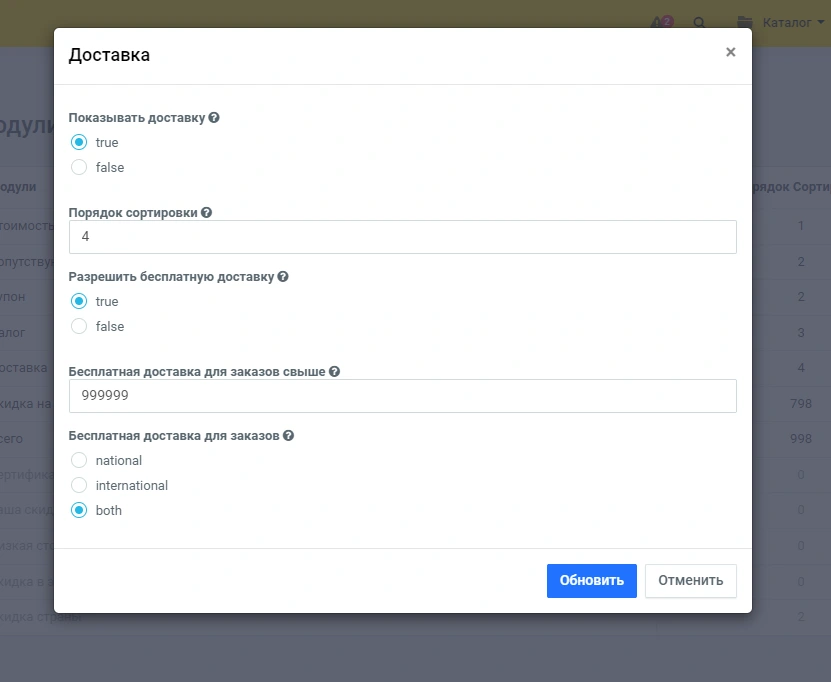
Task: Click the Порядок сортировки field containing 4
Action: (402, 237)
